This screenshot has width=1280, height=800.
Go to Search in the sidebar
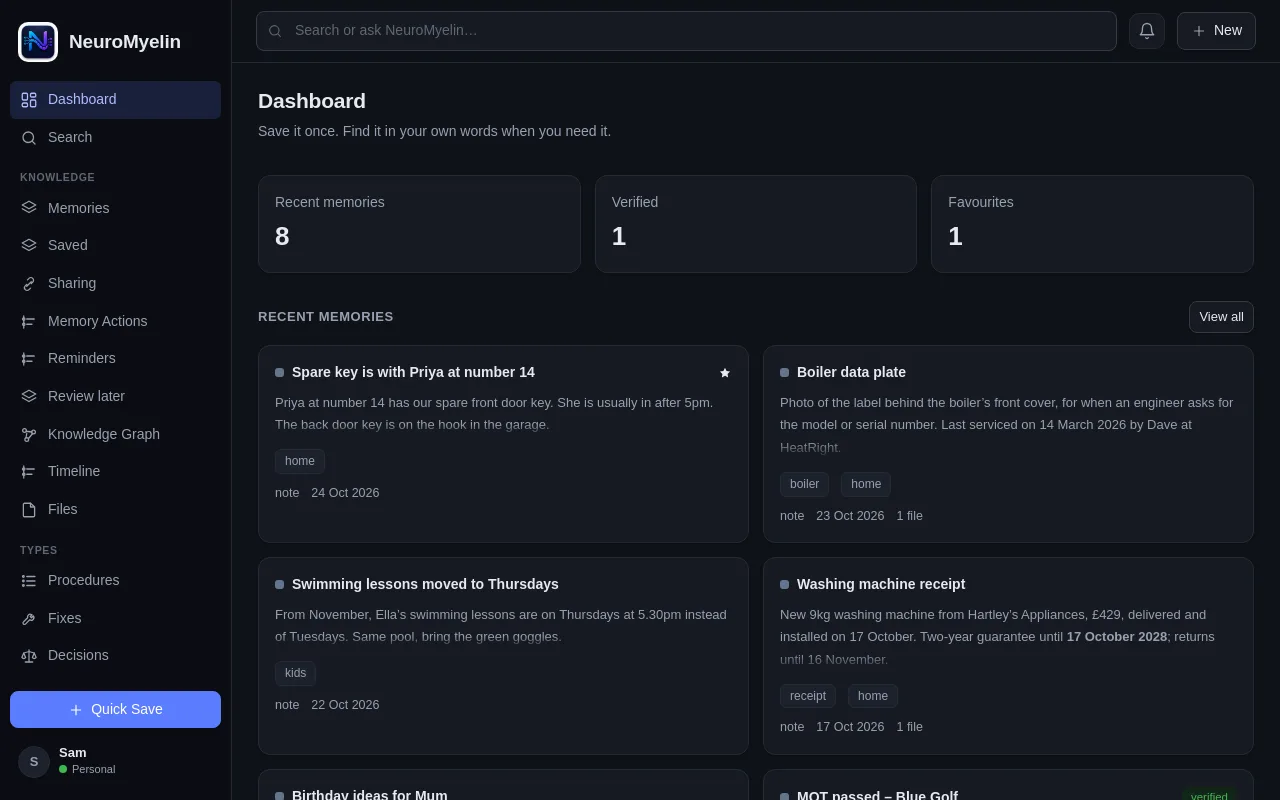tap(115, 138)
